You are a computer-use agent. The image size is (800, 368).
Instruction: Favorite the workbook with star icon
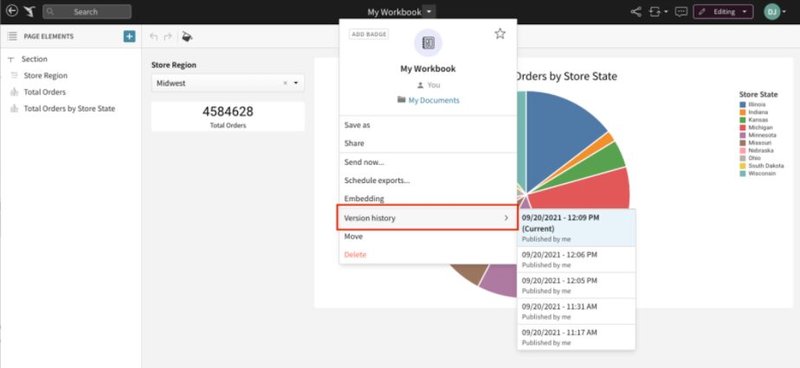(x=500, y=34)
